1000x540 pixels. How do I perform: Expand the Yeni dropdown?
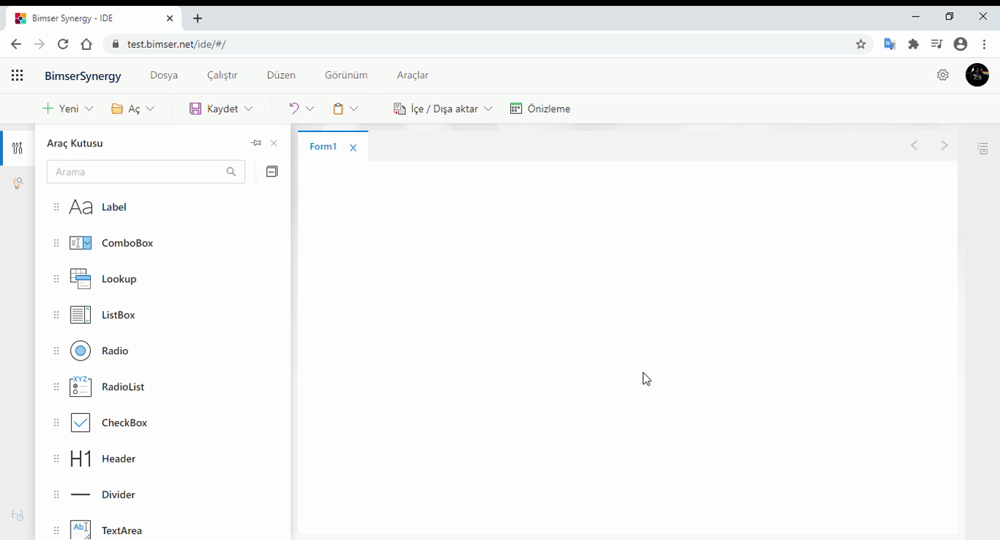tap(89, 109)
